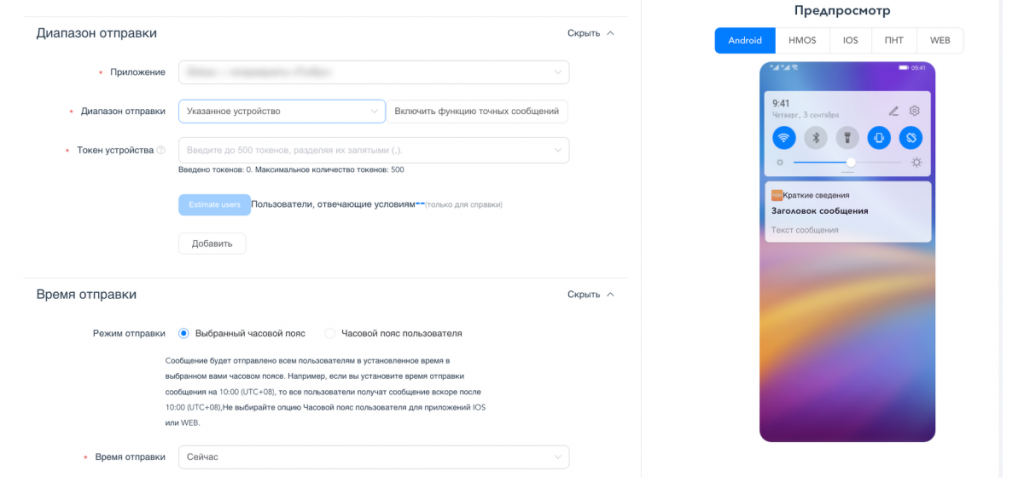
Task: Tap the auto-rotate icon in phone preview
Action: pyautogui.click(x=910, y=138)
